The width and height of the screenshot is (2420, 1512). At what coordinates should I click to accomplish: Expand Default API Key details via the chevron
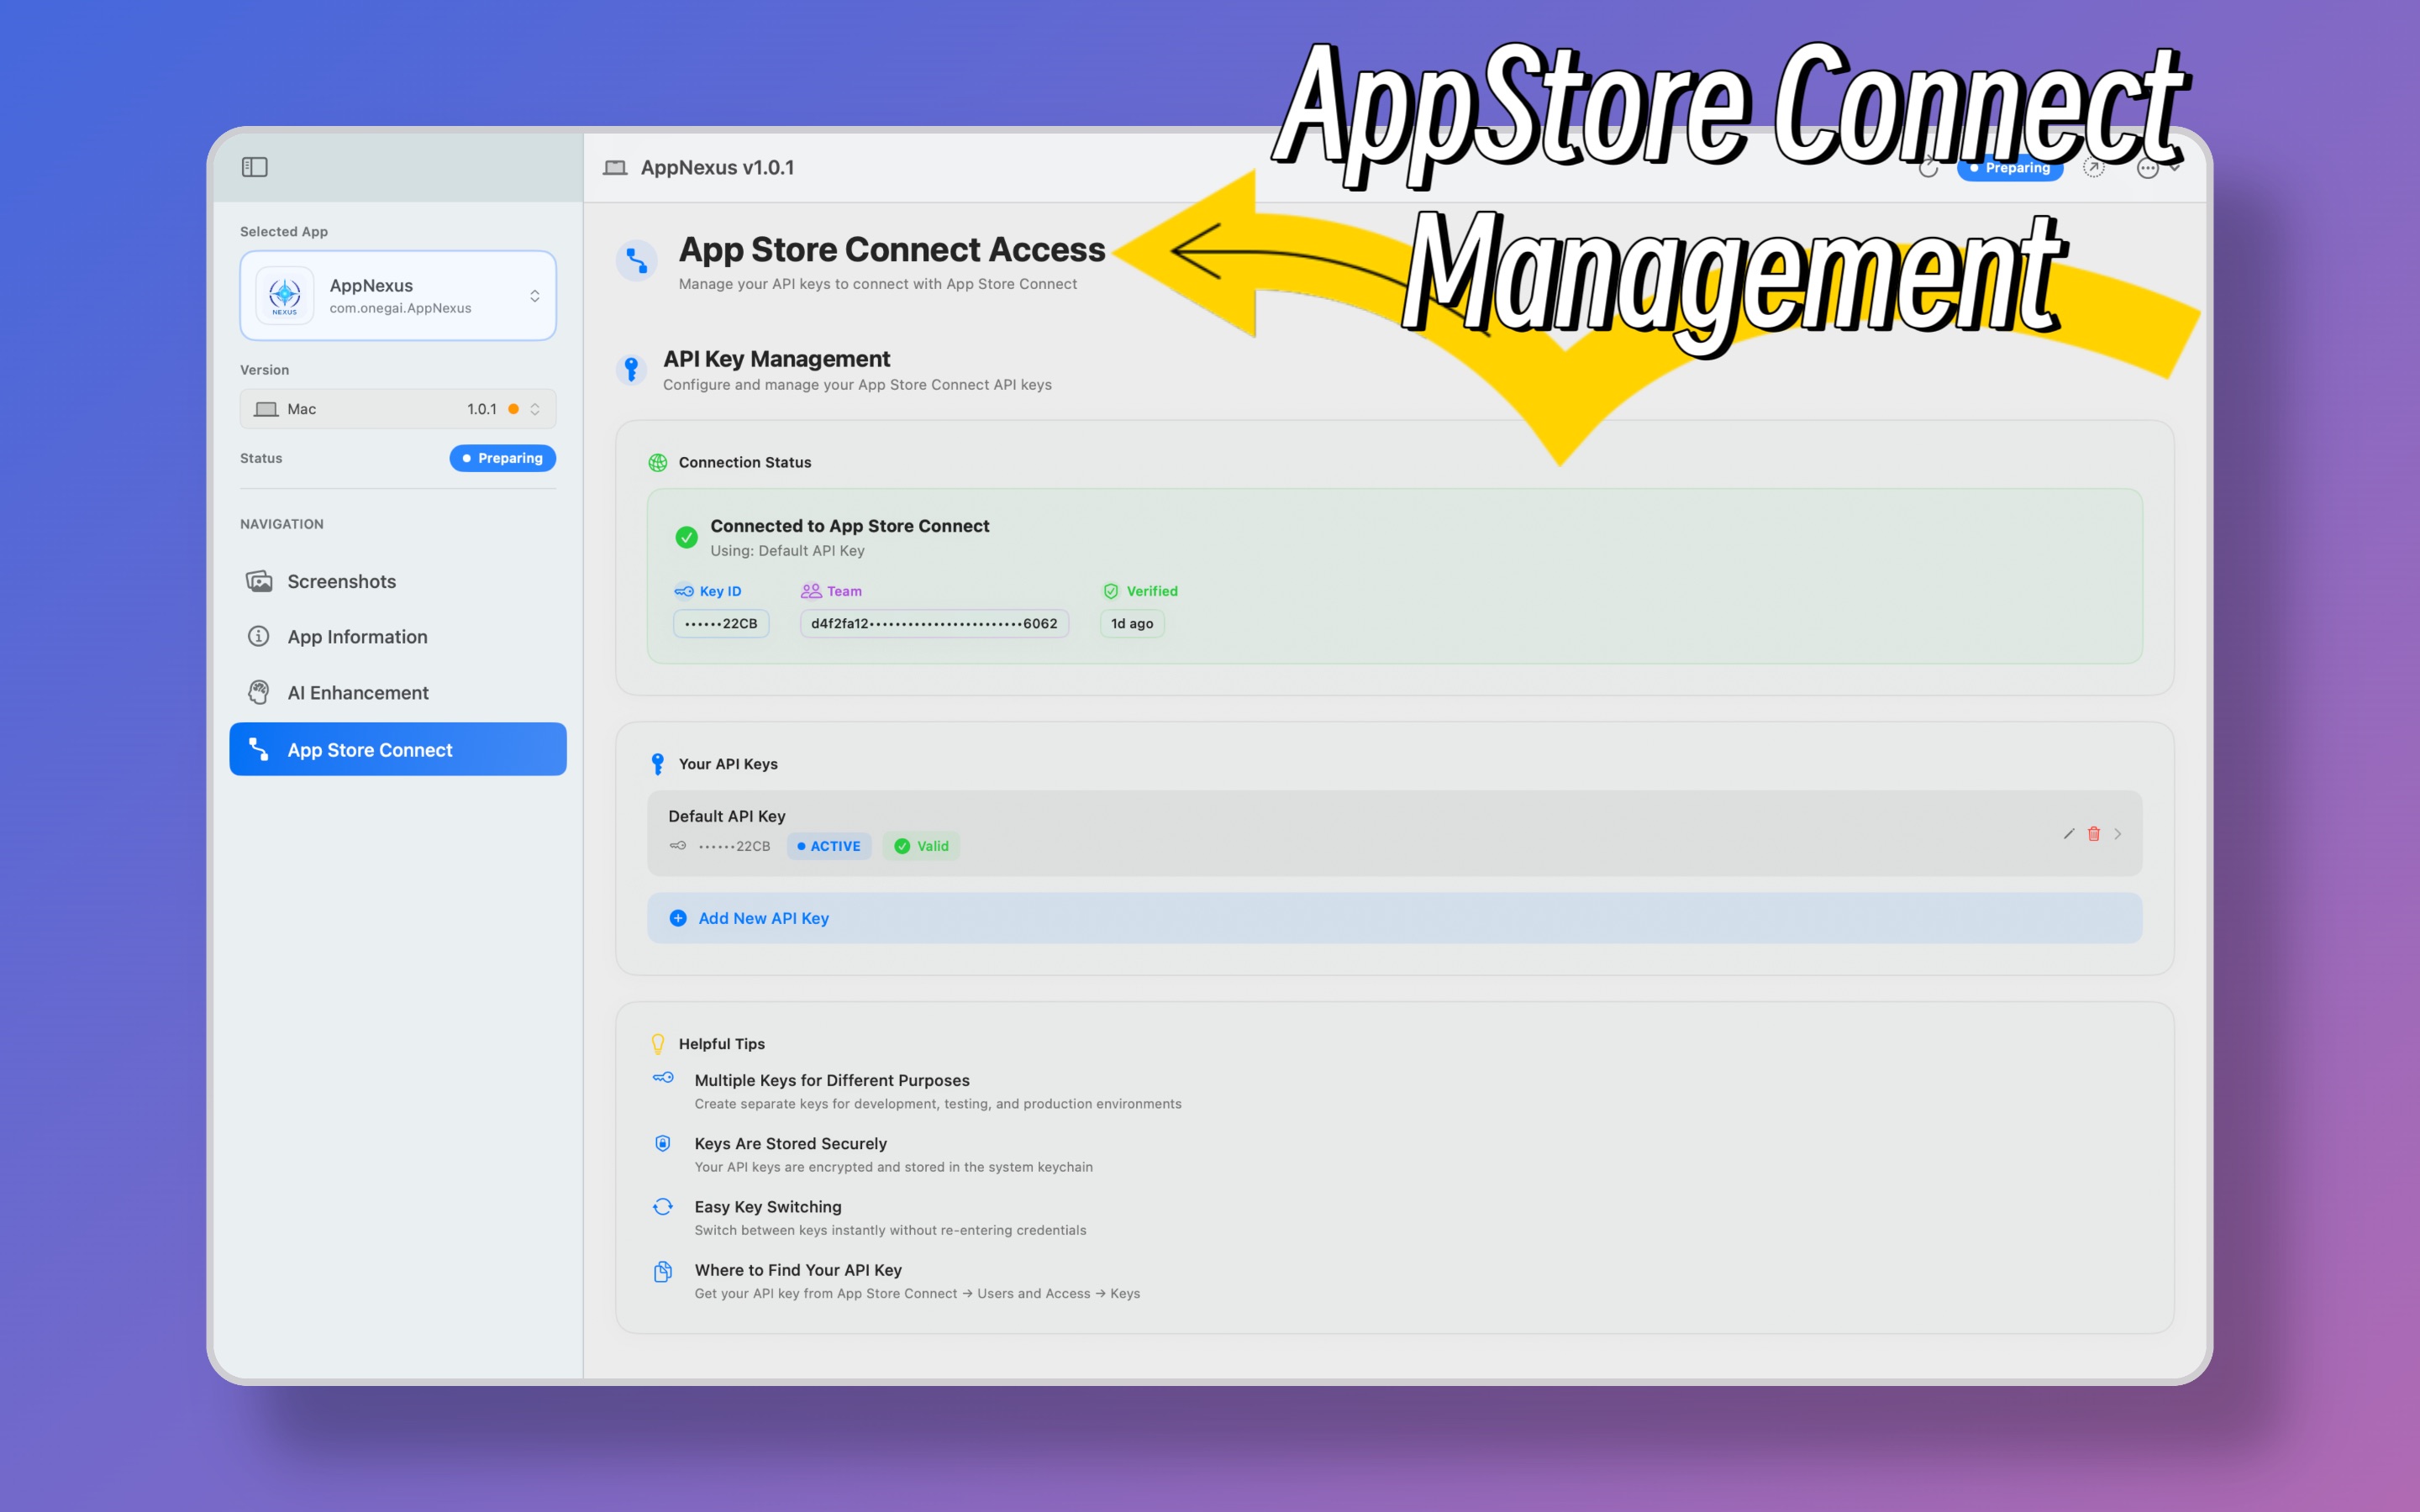(2117, 833)
